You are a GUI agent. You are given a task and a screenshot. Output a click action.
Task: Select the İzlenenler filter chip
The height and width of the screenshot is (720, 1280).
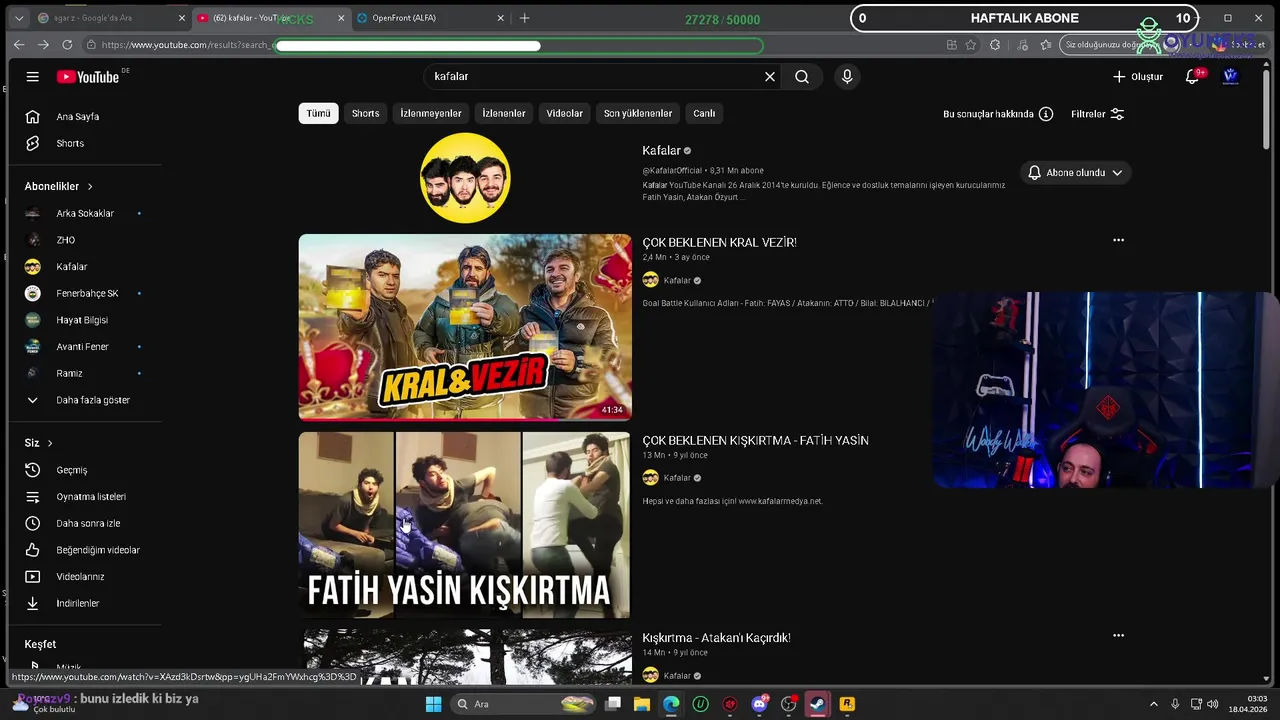(x=504, y=113)
